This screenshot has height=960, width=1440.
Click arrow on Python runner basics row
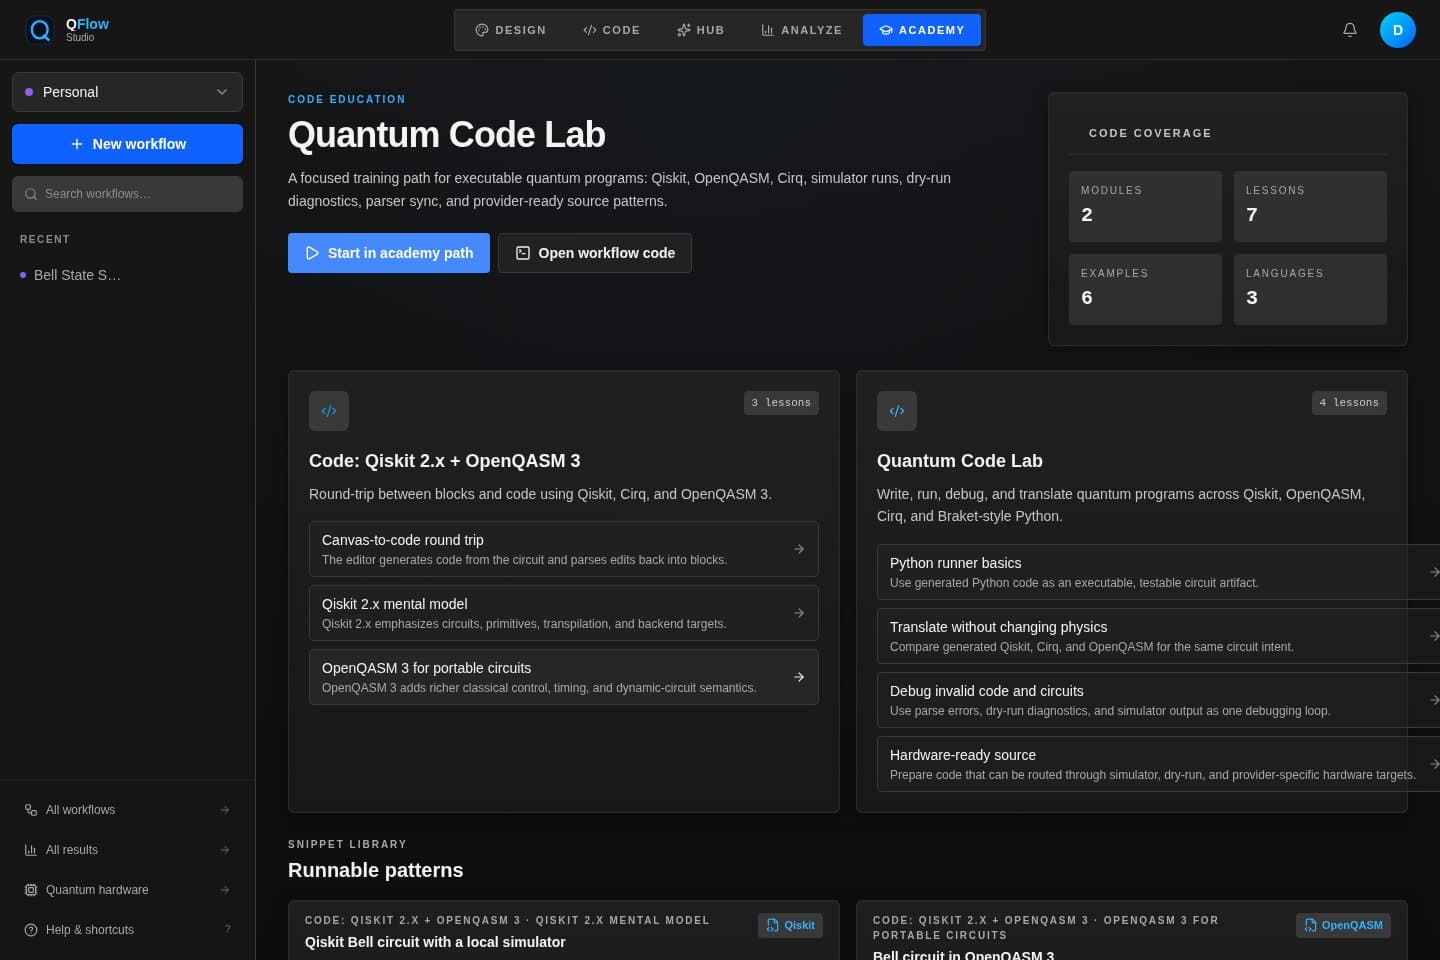click(x=1434, y=572)
